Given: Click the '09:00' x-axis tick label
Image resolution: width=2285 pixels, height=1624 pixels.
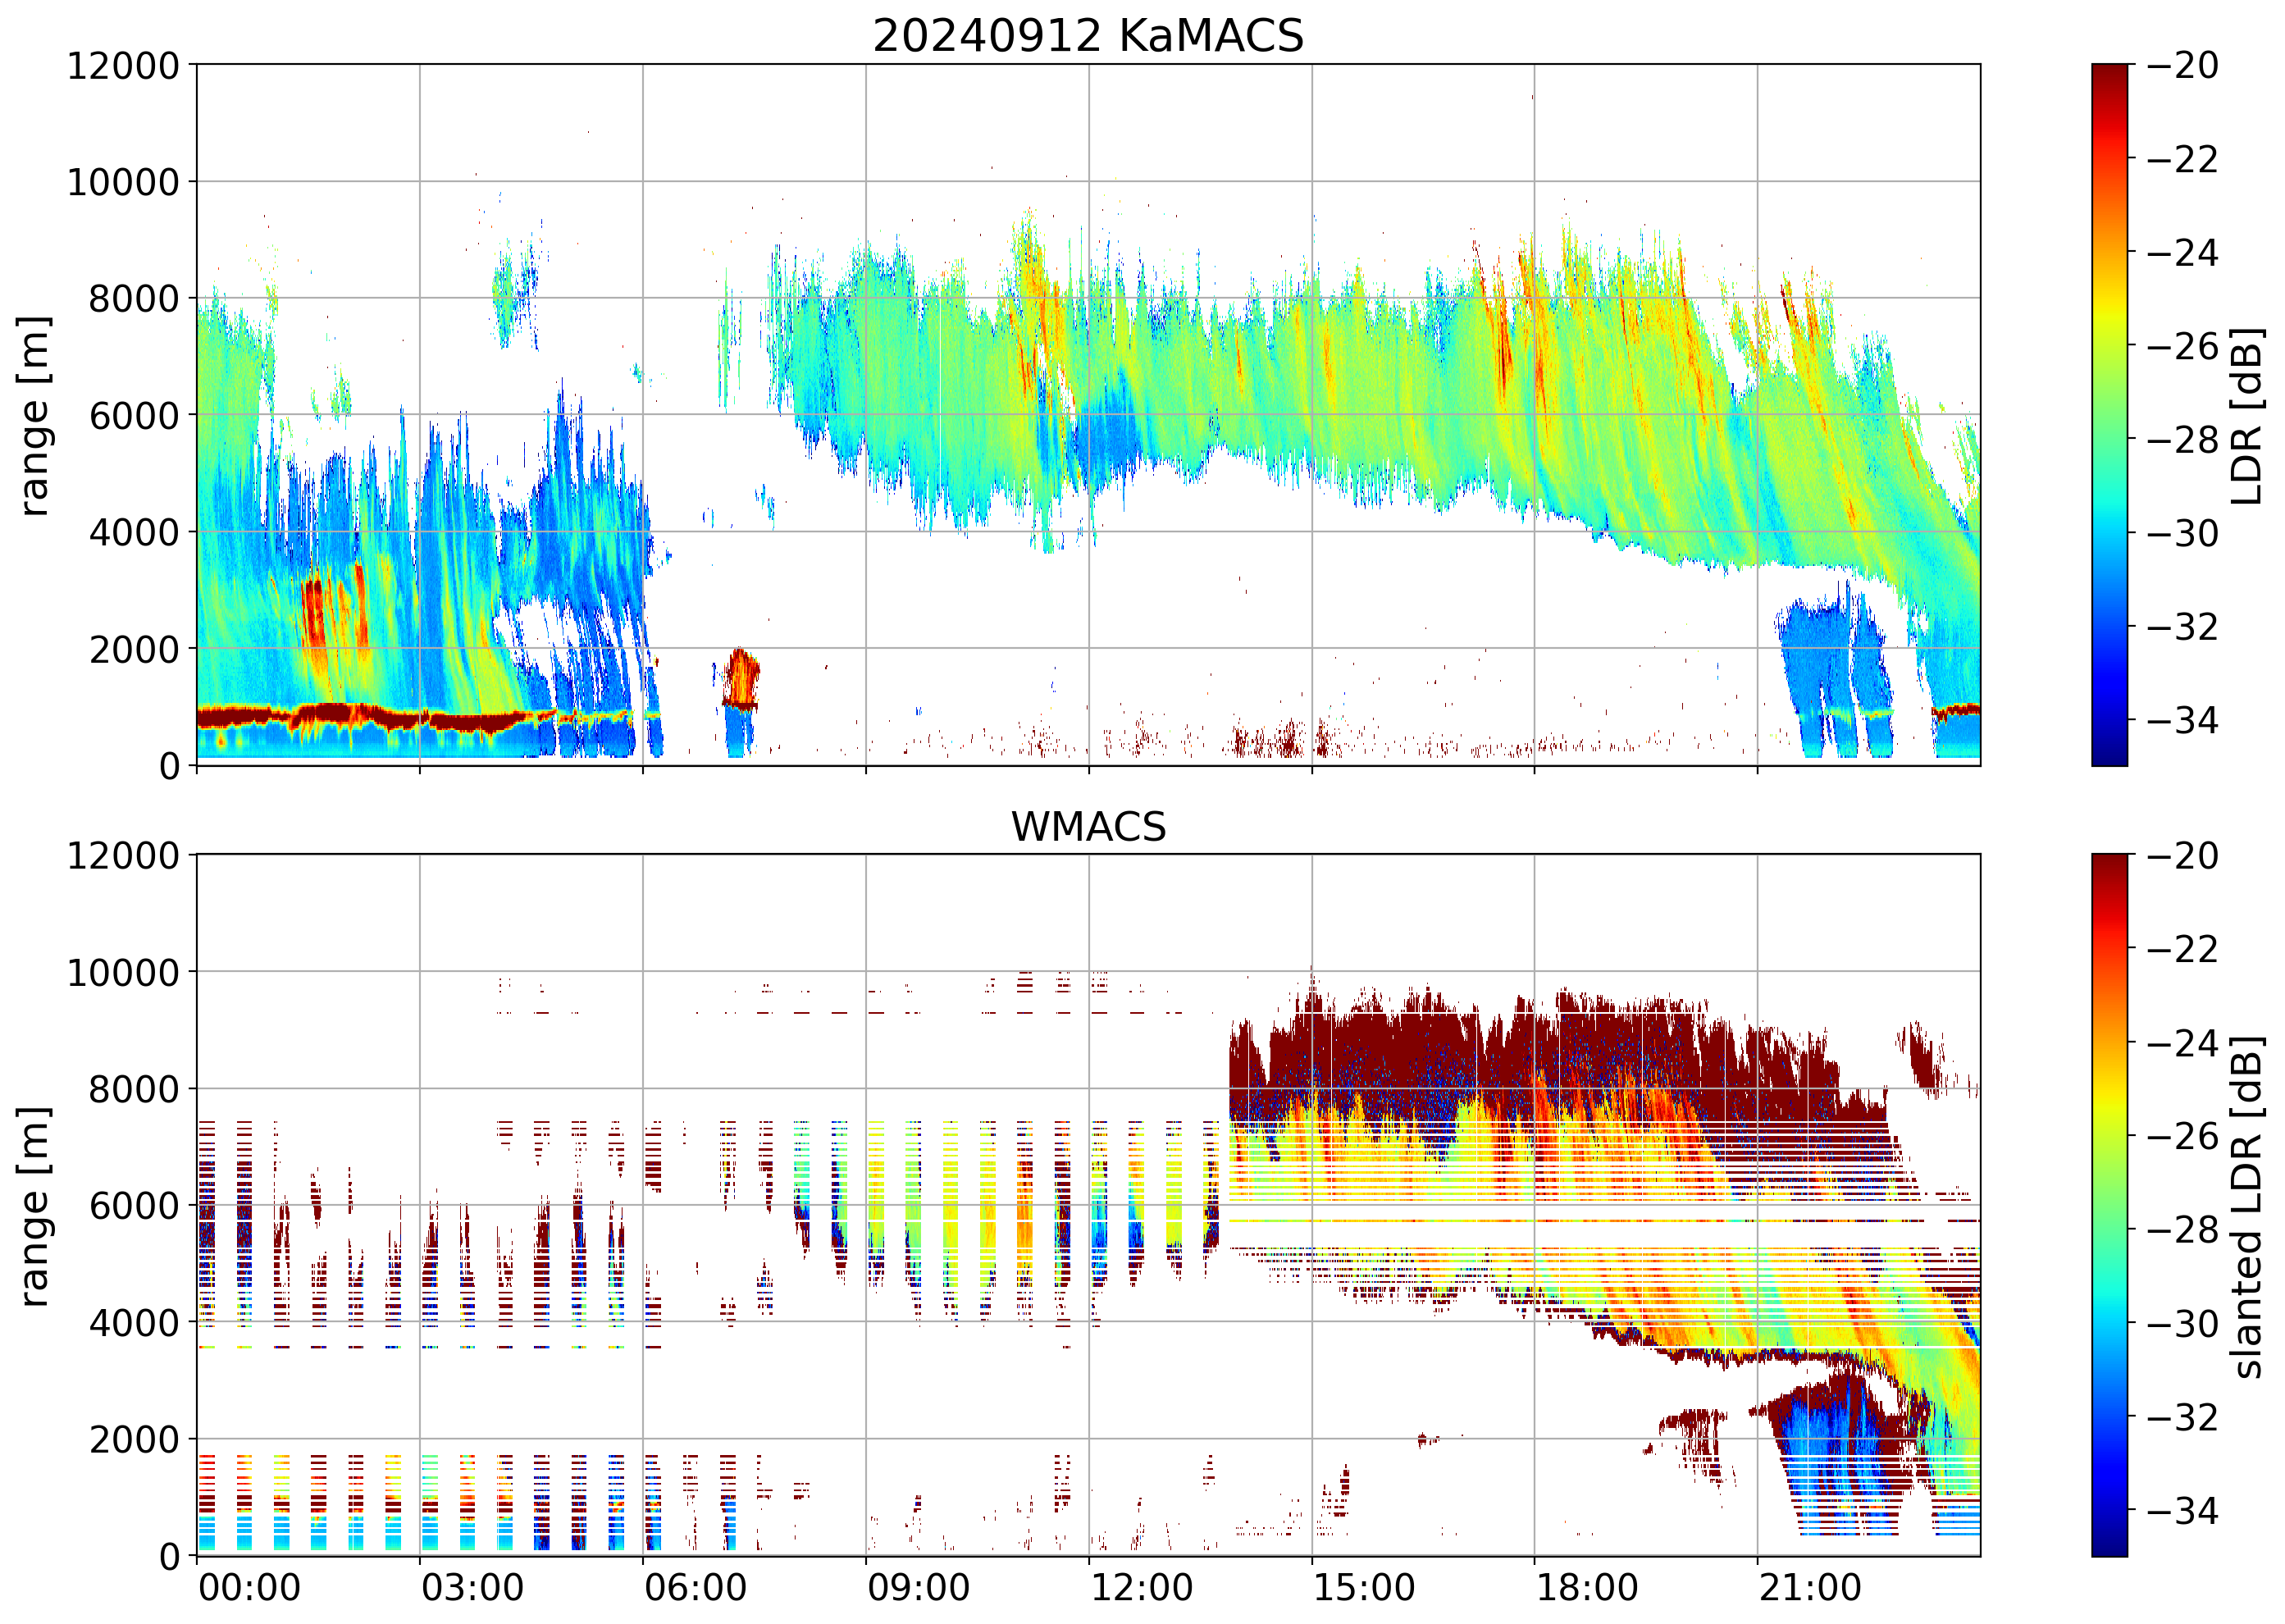Looking at the screenshot, I should (918, 1588).
